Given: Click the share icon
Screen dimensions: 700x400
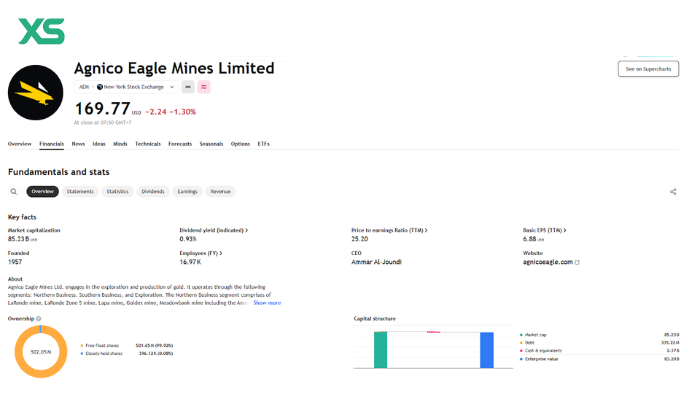Looking at the screenshot, I should [x=673, y=192].
